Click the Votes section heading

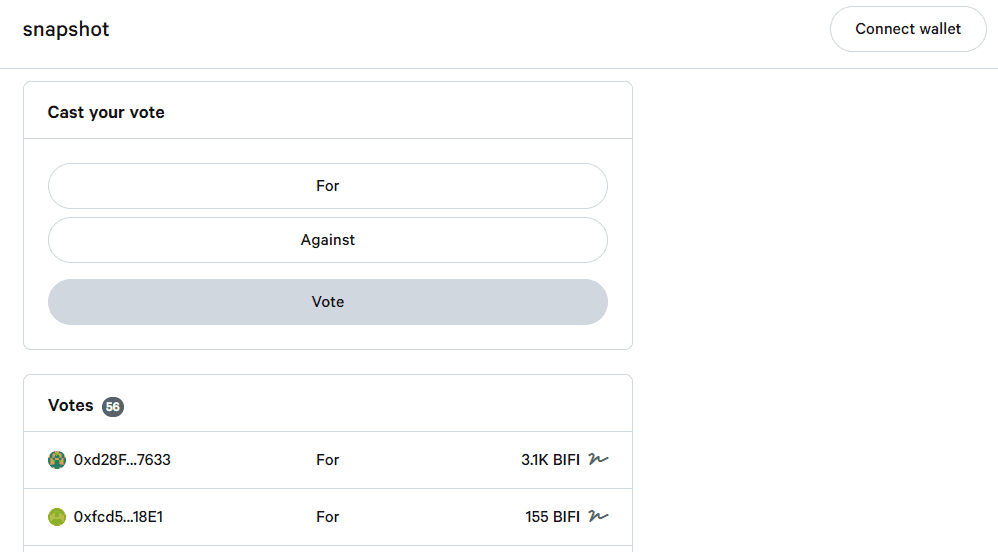(70, 406)
